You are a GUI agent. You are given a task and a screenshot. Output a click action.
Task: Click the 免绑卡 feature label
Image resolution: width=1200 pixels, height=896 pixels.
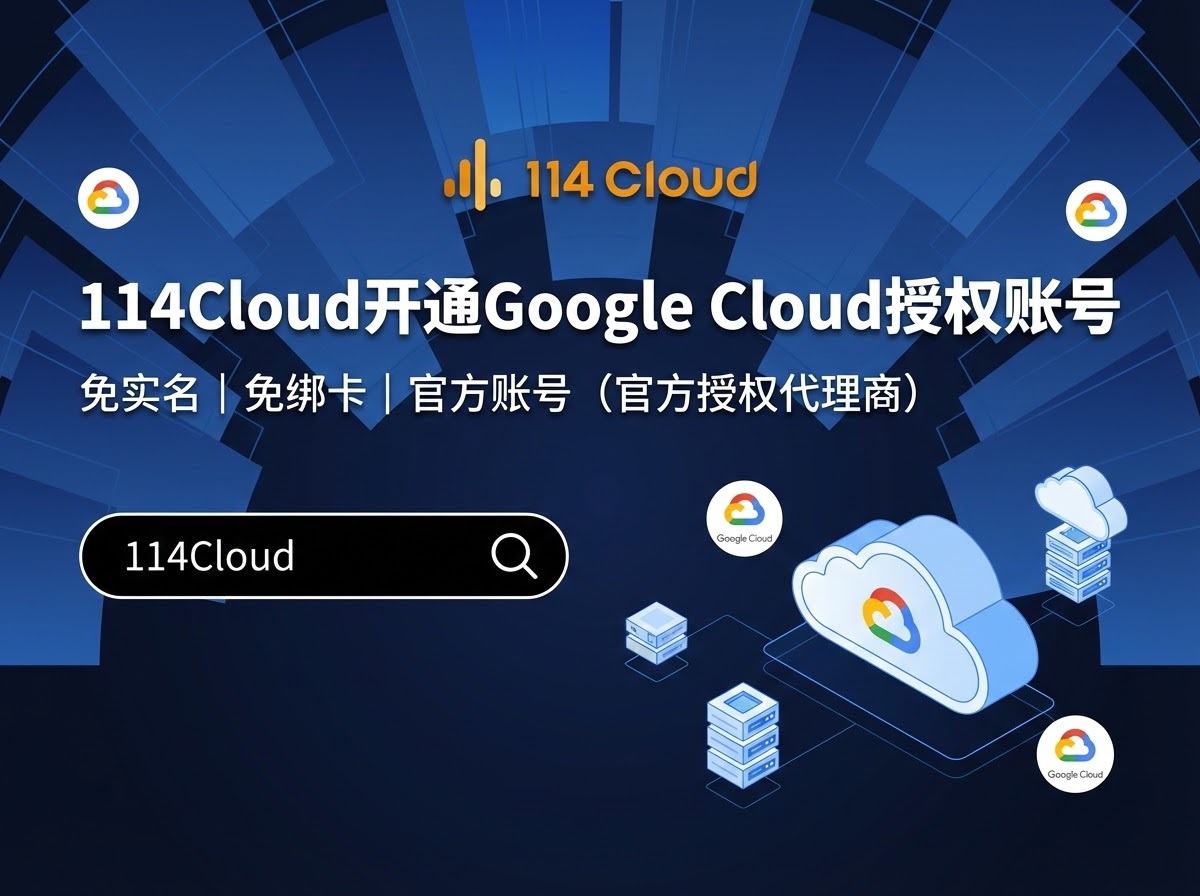point(305,395)
